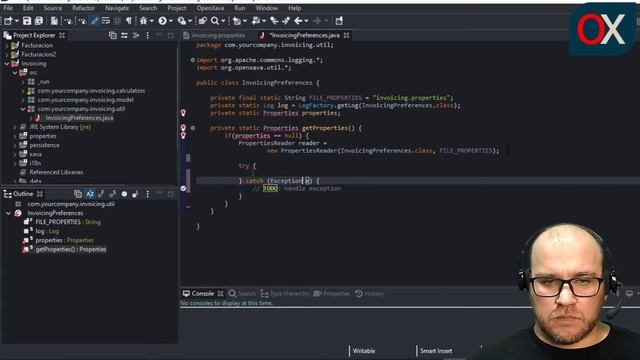Screen dimensions: 640x360
Task: Click Collapse All in Outline view
Action: [x=78, y=194]
